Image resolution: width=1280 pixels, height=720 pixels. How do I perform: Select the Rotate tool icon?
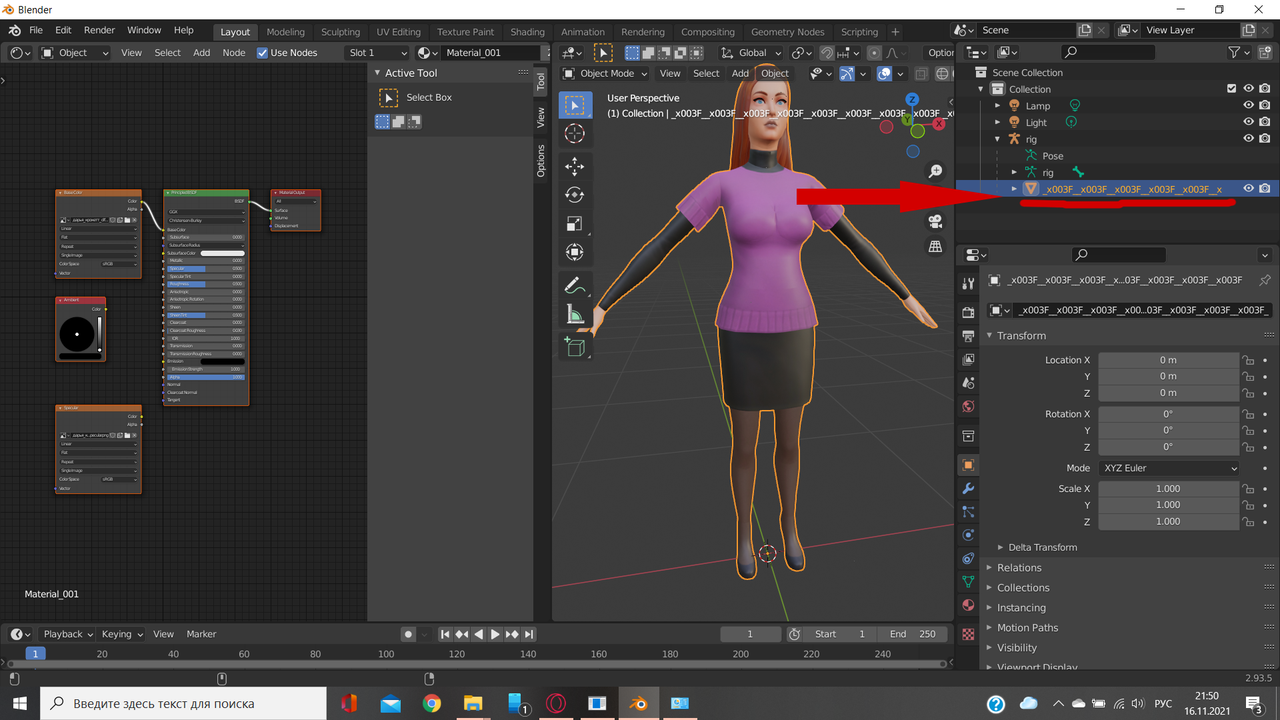click(574, 195)
